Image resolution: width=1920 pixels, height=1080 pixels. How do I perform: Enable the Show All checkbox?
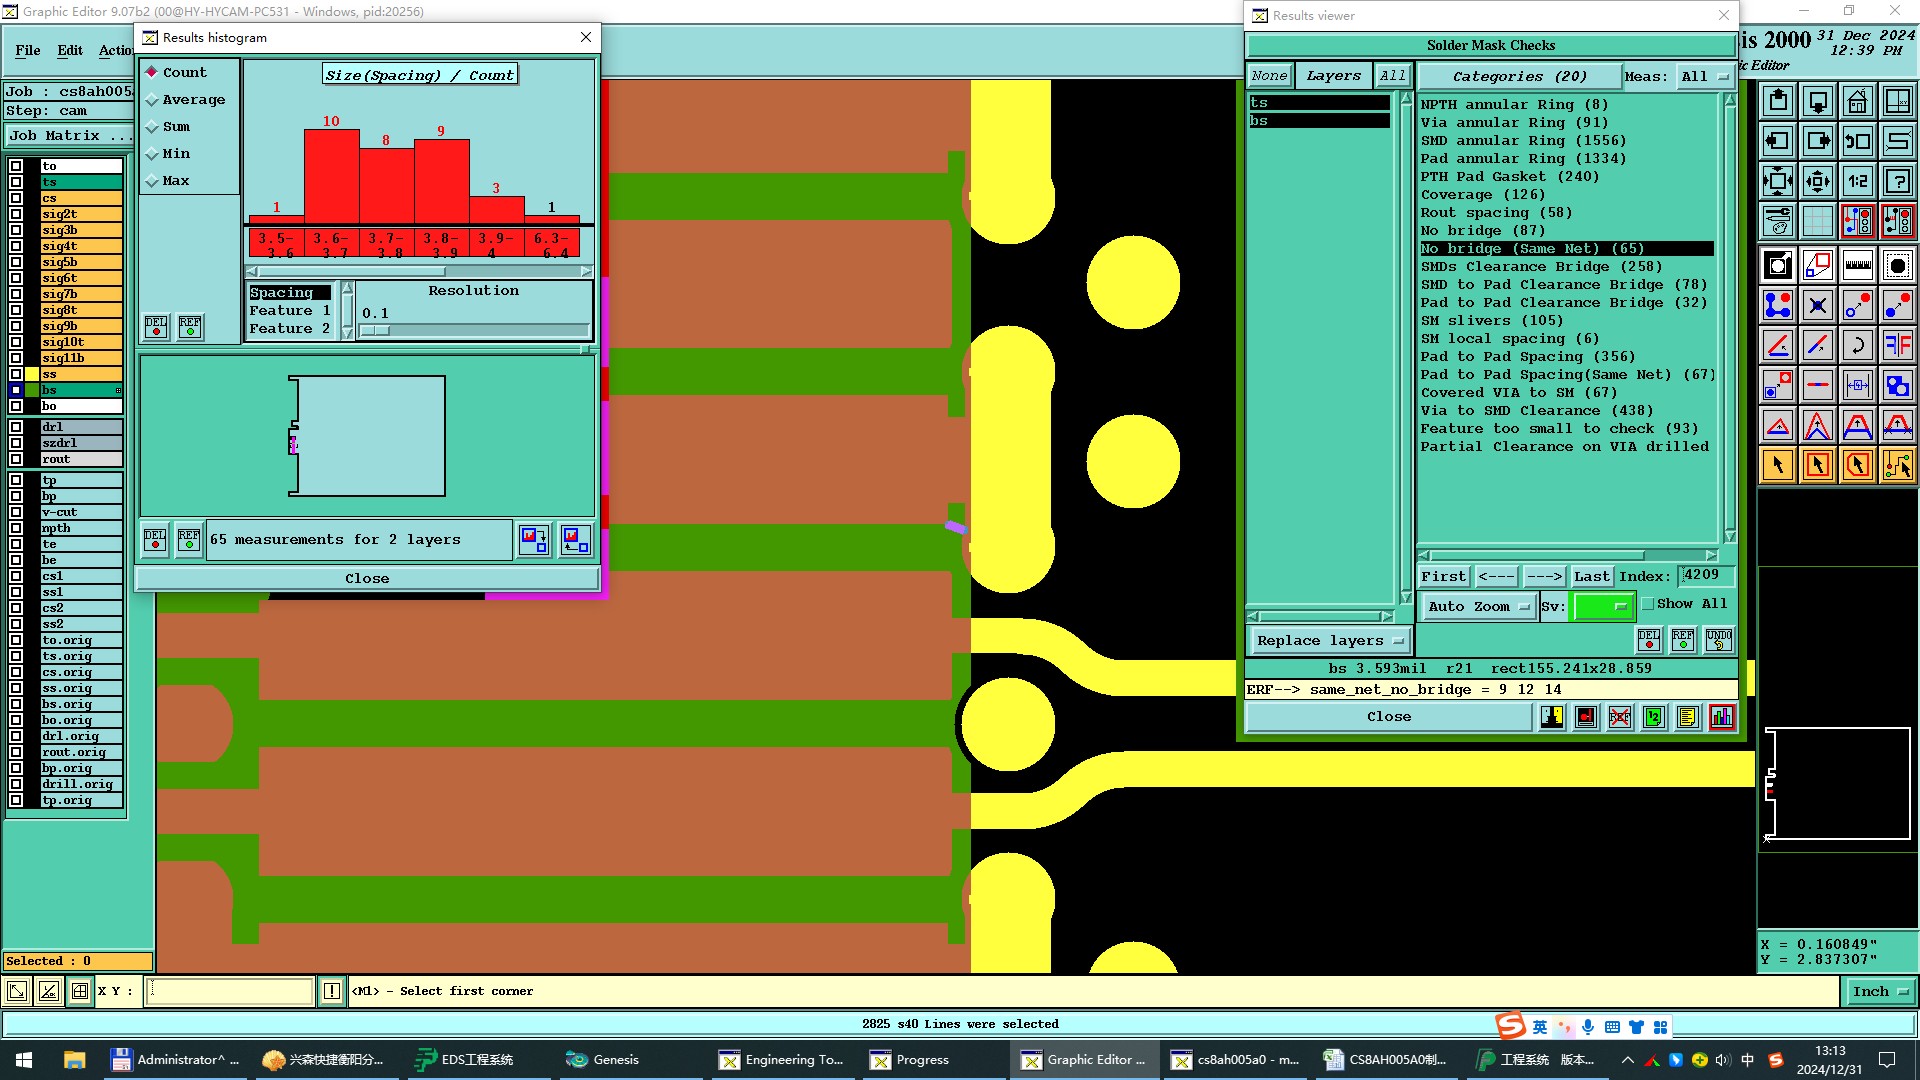click(x=1648, y=604)
